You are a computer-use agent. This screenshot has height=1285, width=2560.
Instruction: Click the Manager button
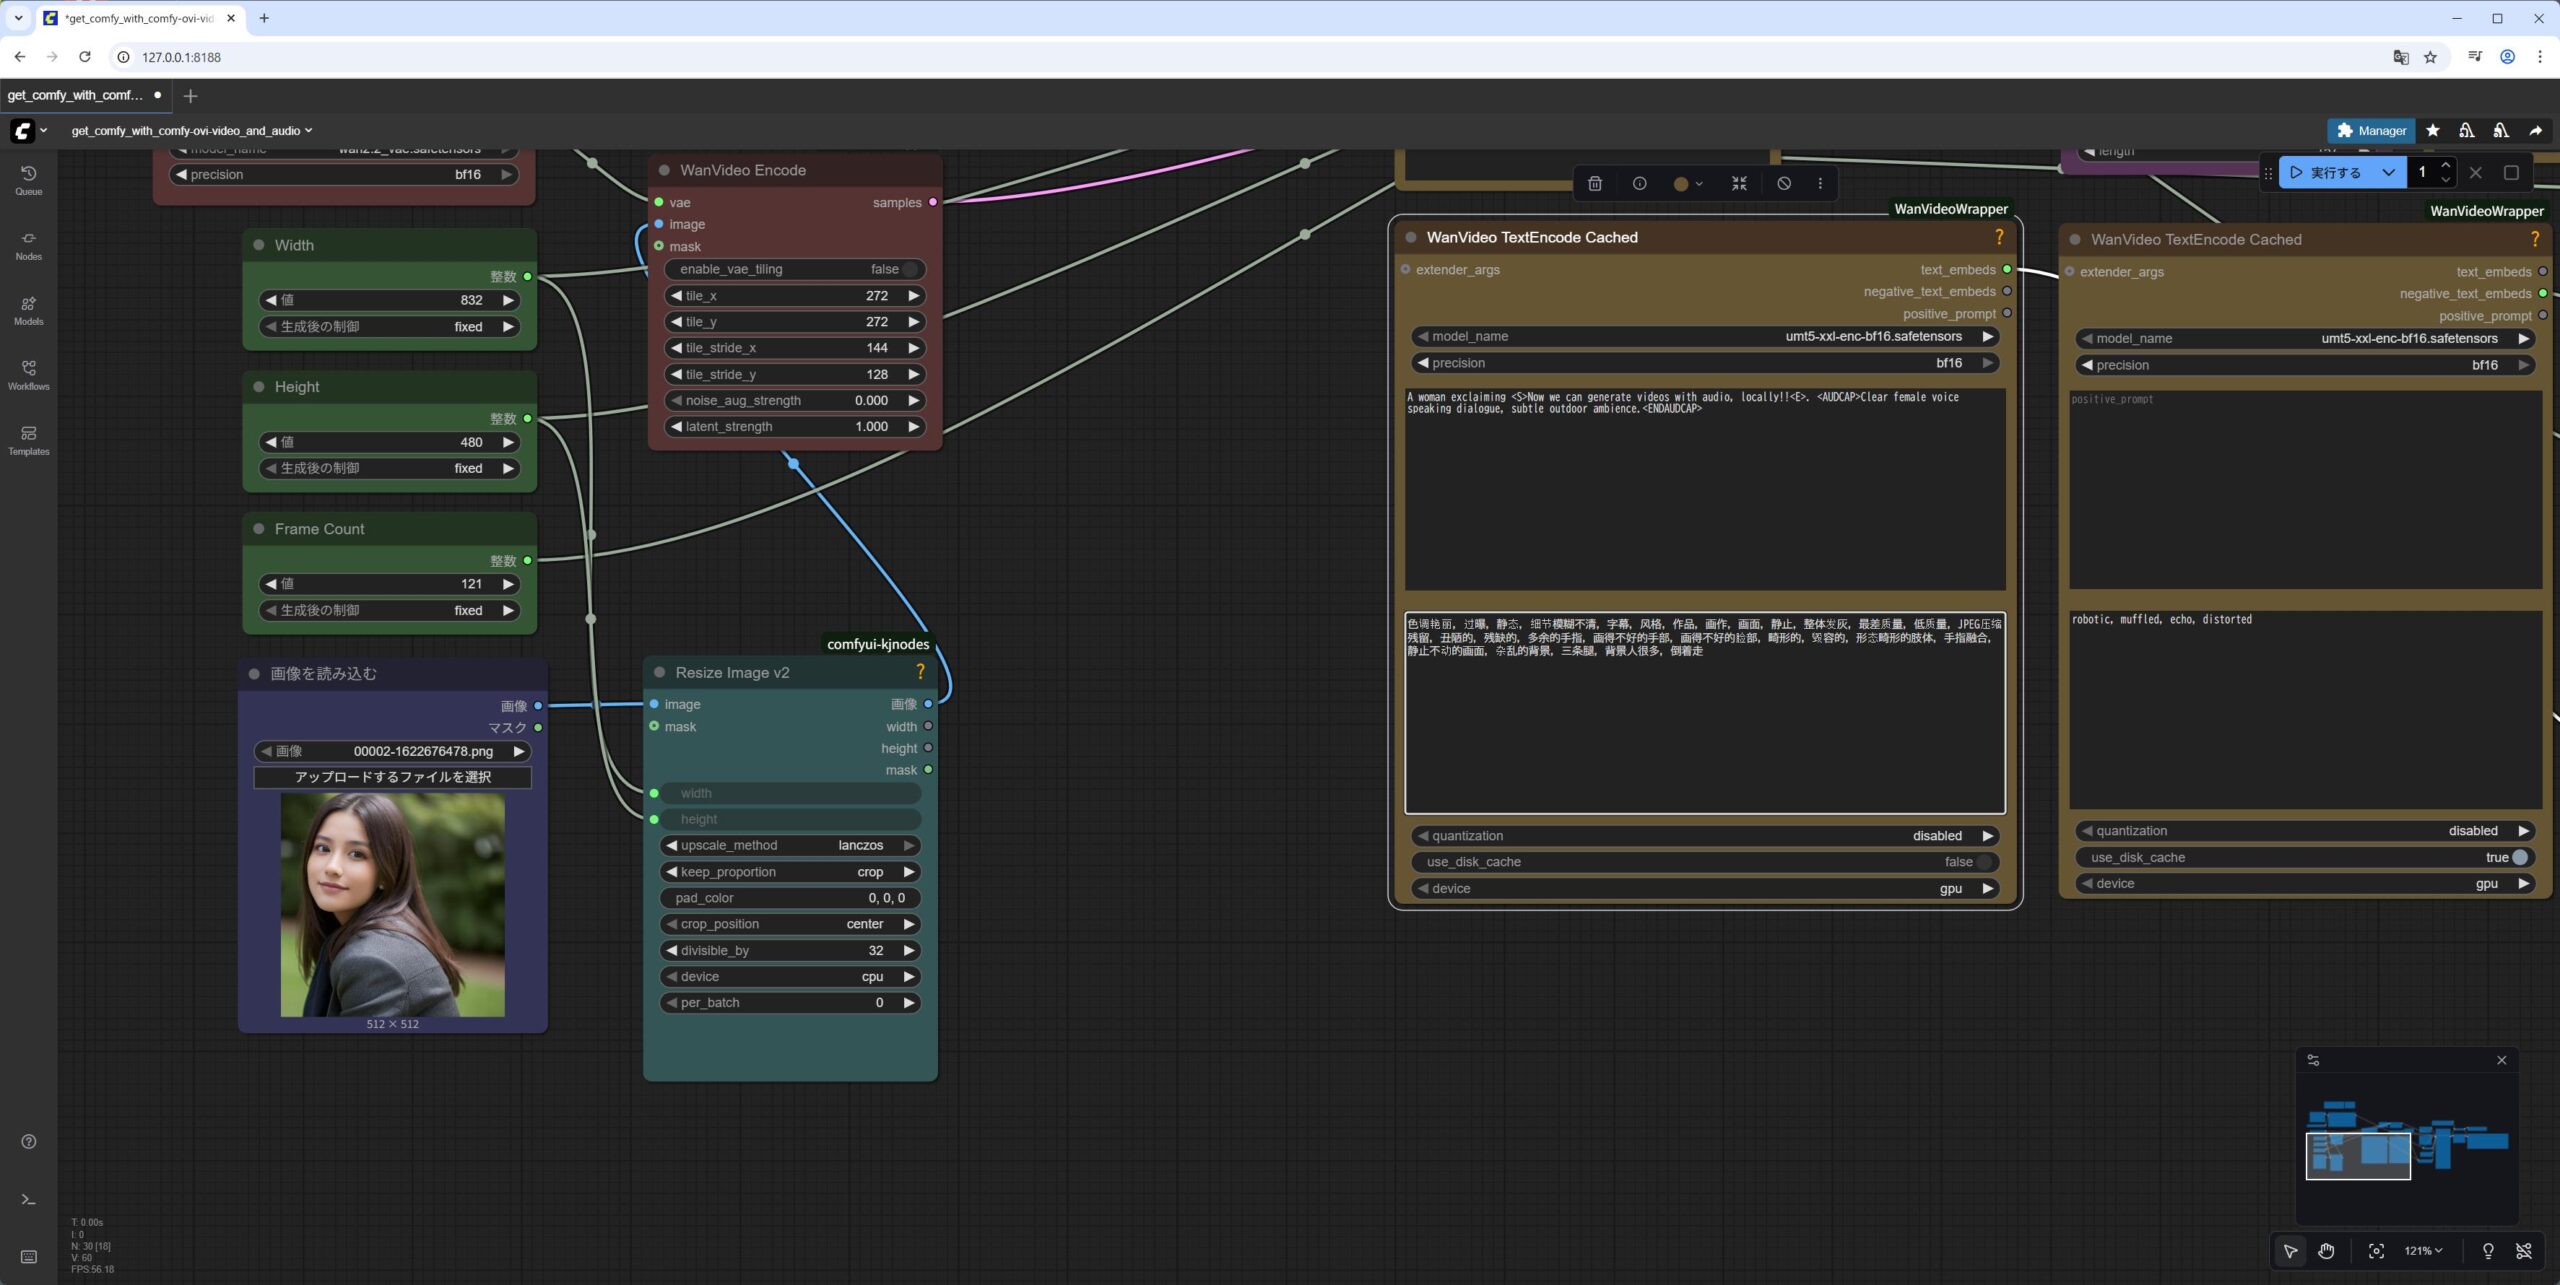coord(2371,130)
